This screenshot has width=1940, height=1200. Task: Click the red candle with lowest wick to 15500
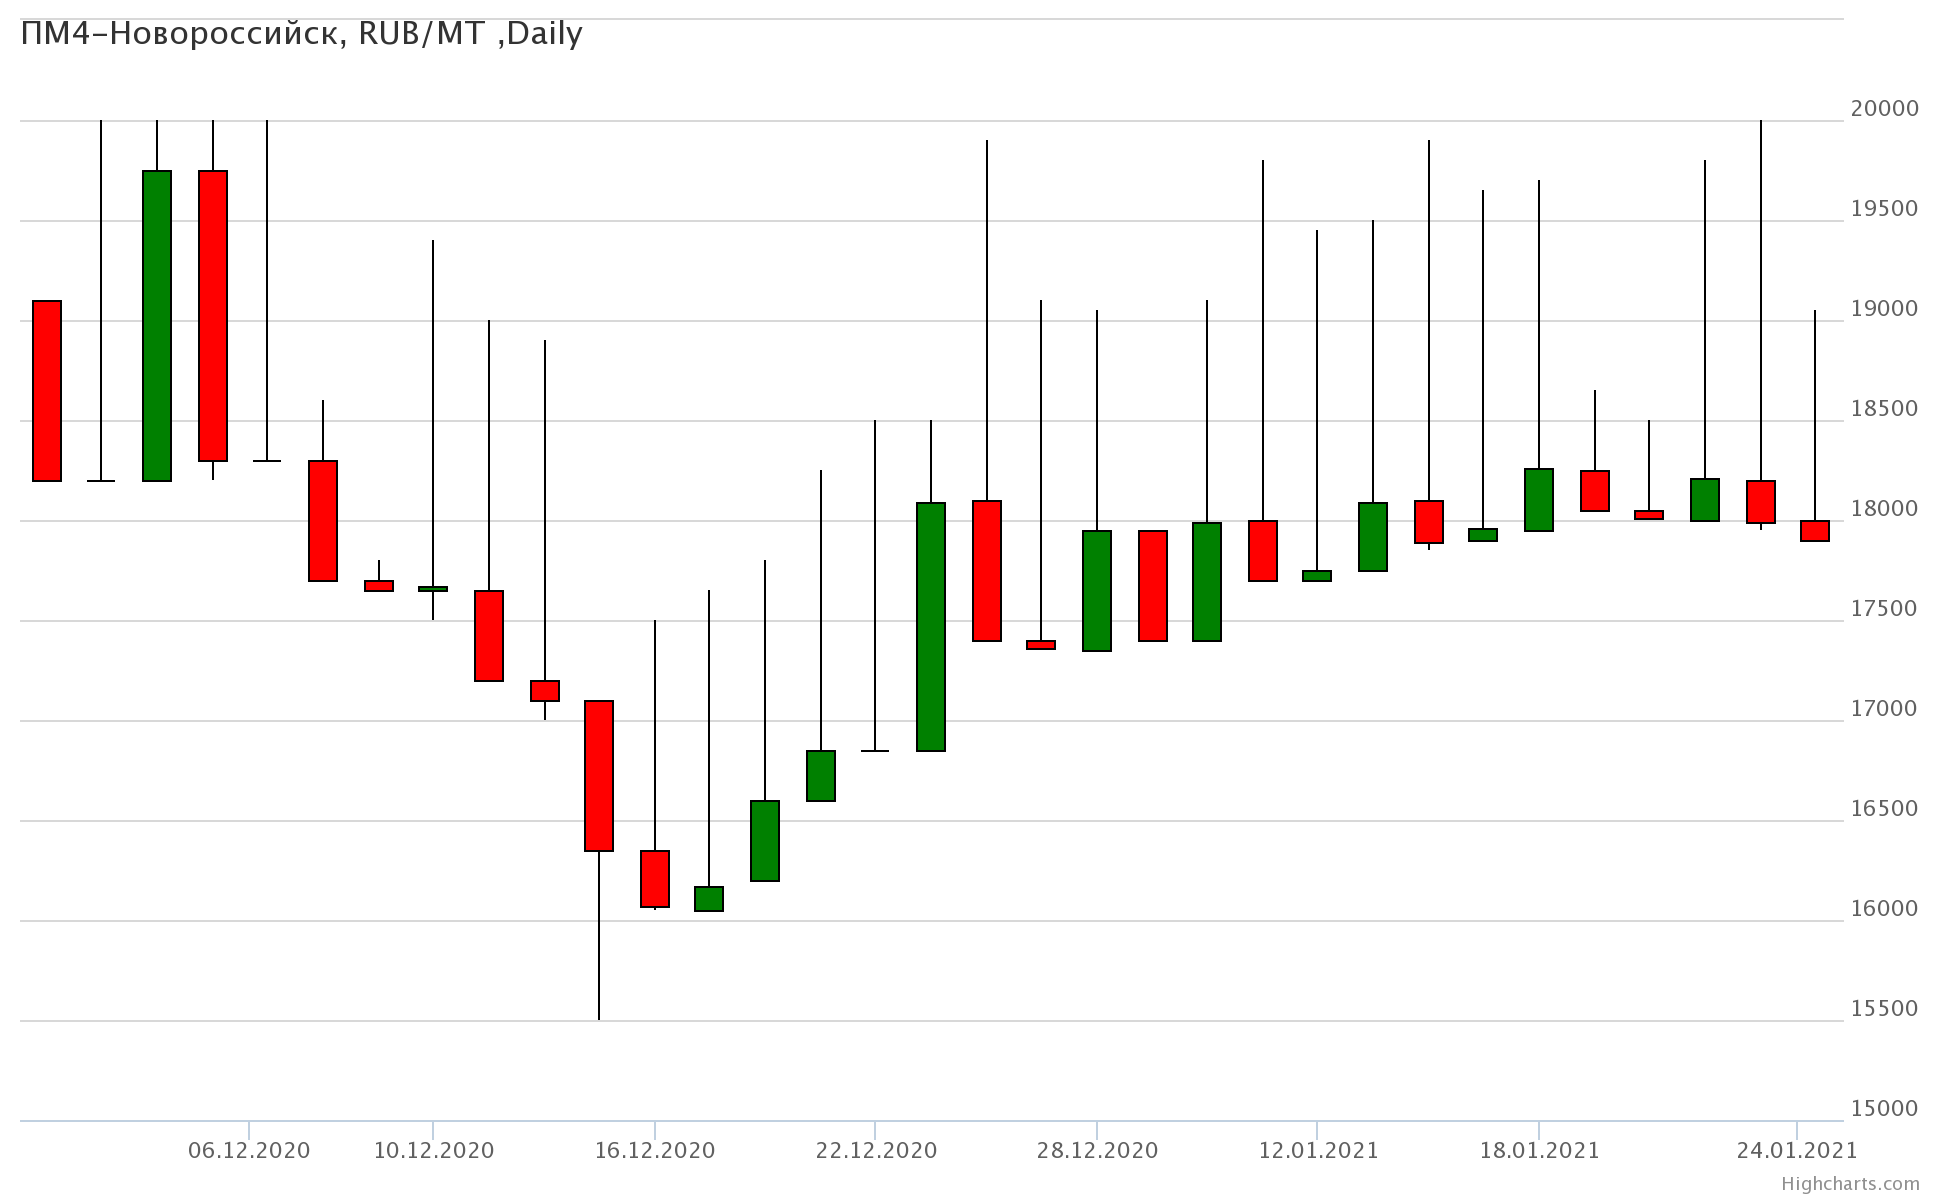coord(599,776)
